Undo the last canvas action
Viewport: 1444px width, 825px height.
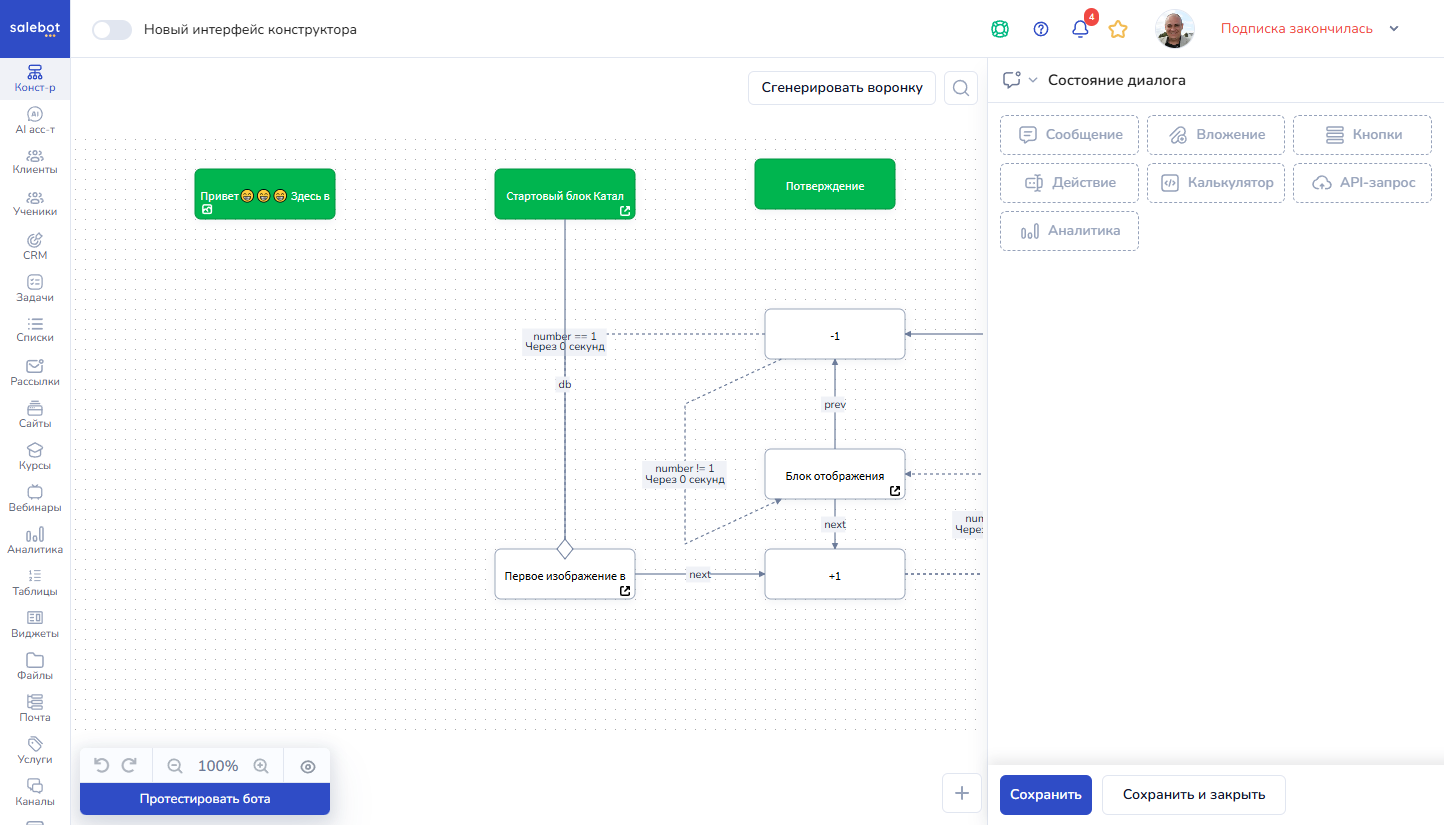point(101,766)
